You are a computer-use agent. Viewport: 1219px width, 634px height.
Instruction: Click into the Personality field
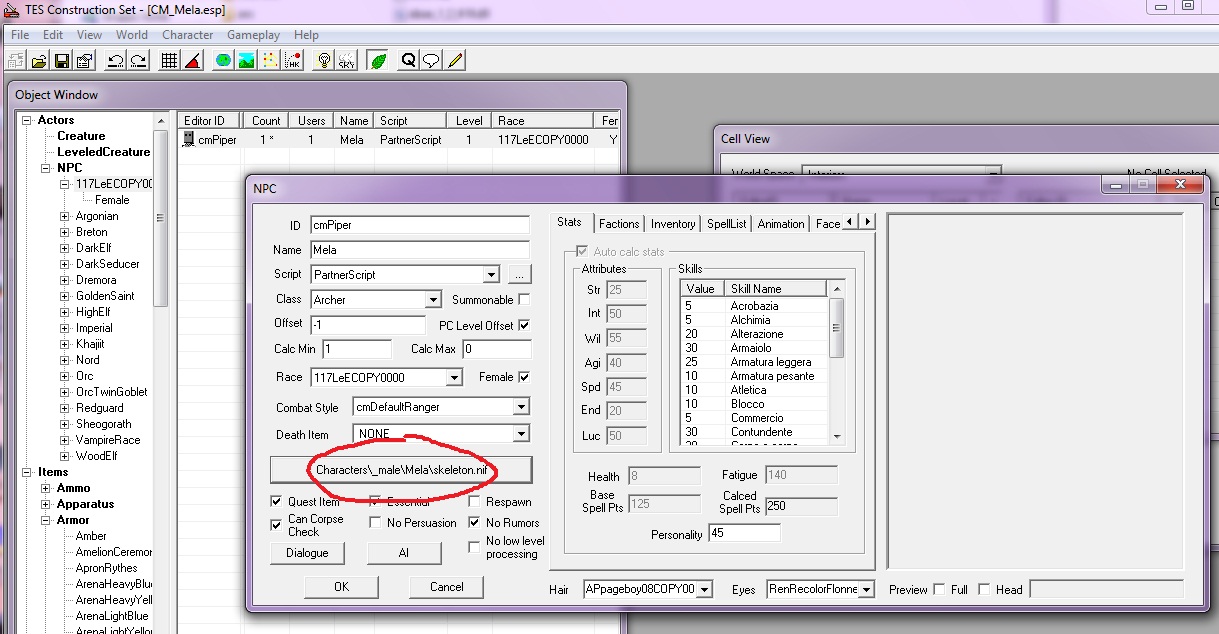(744, 534)
